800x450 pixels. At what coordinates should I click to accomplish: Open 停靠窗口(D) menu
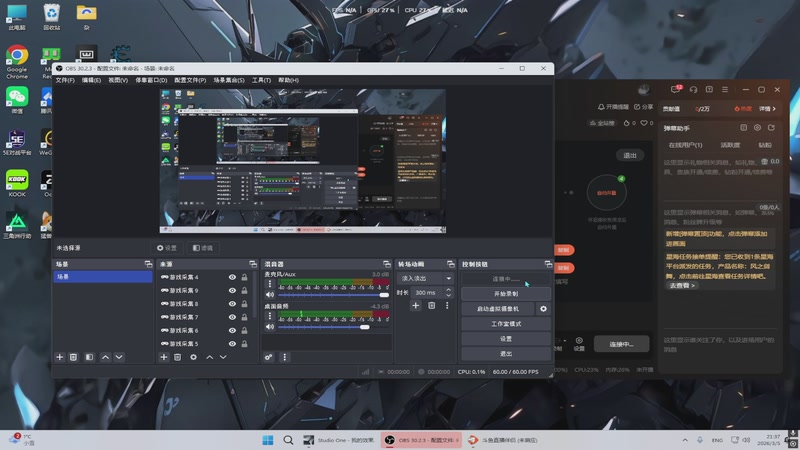click(151, 80)
